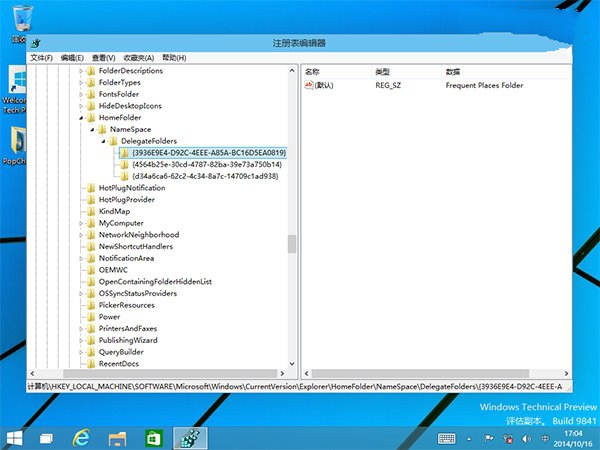Click the Power folder icon

pos(91,317)
